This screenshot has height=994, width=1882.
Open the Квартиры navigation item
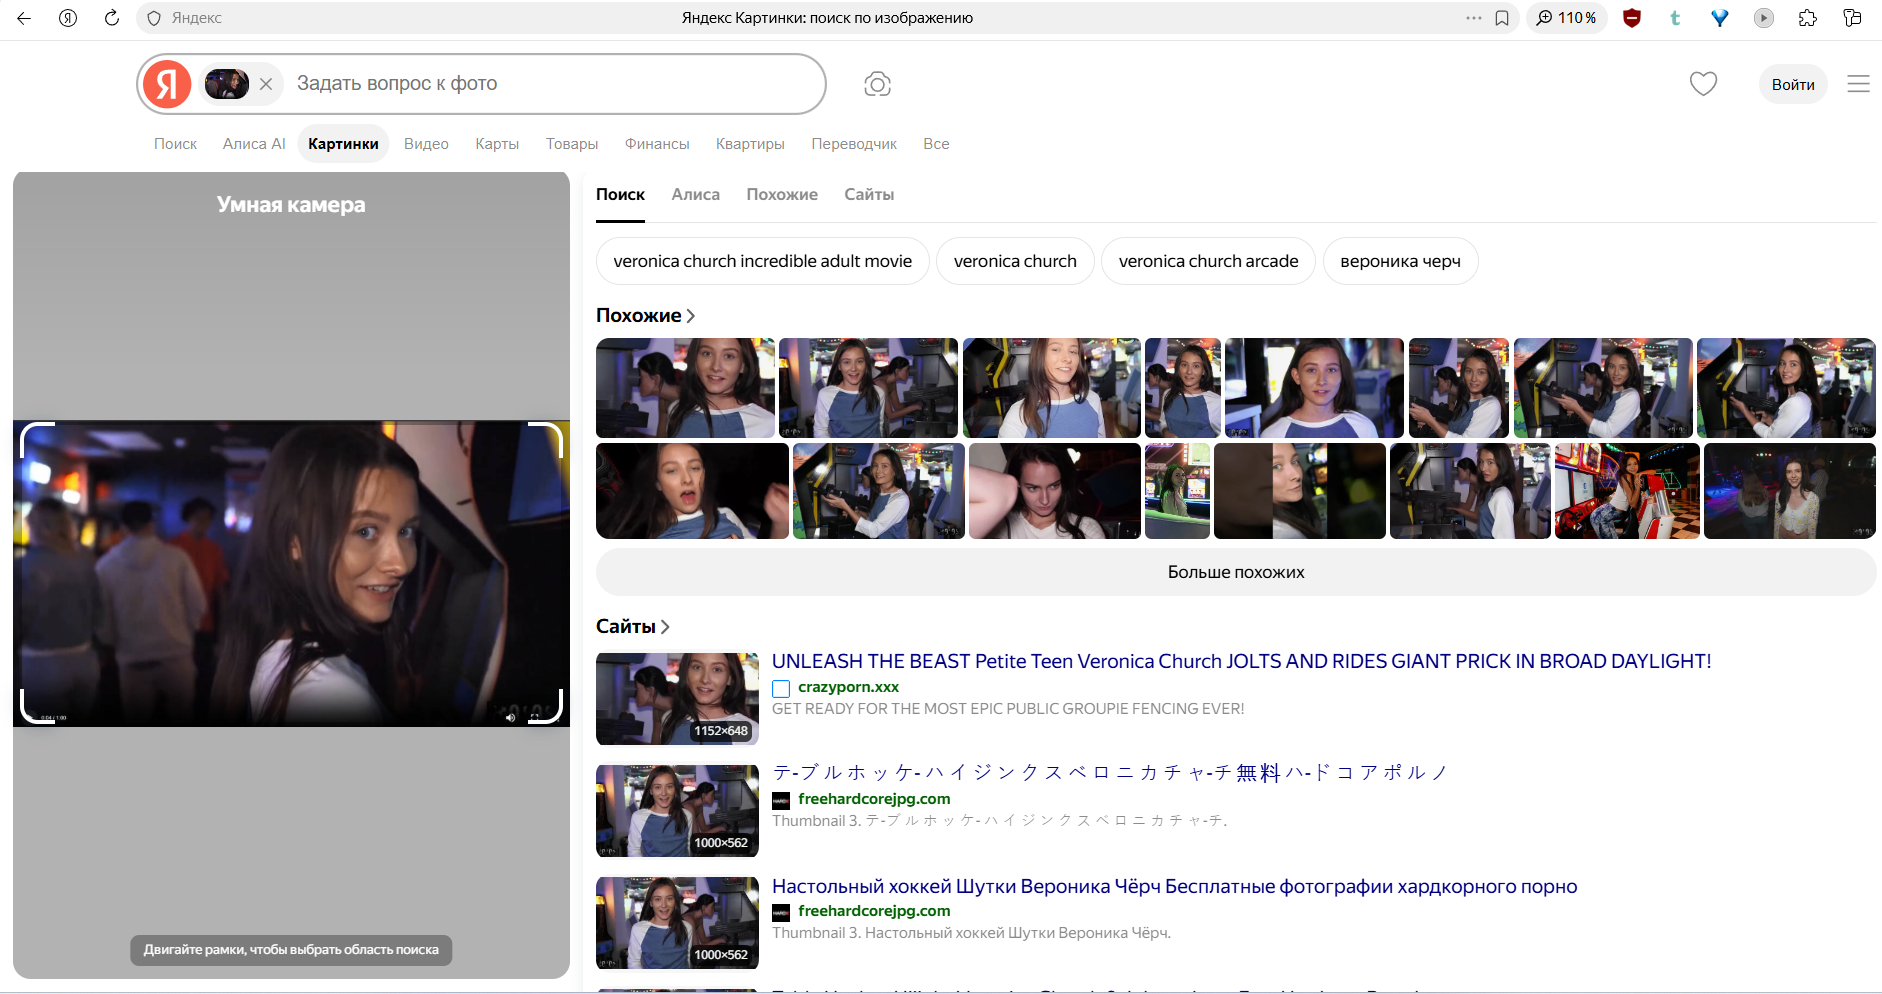[750, 144]
